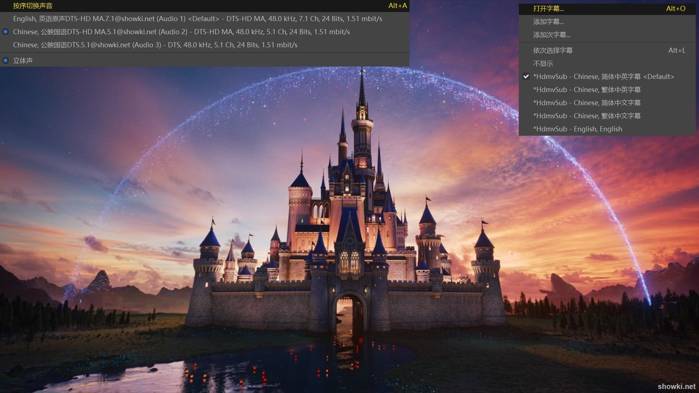Select 依次选择字幕 cycle subtitles entry
Screen dimensions: 699x393
pos(607,50)
